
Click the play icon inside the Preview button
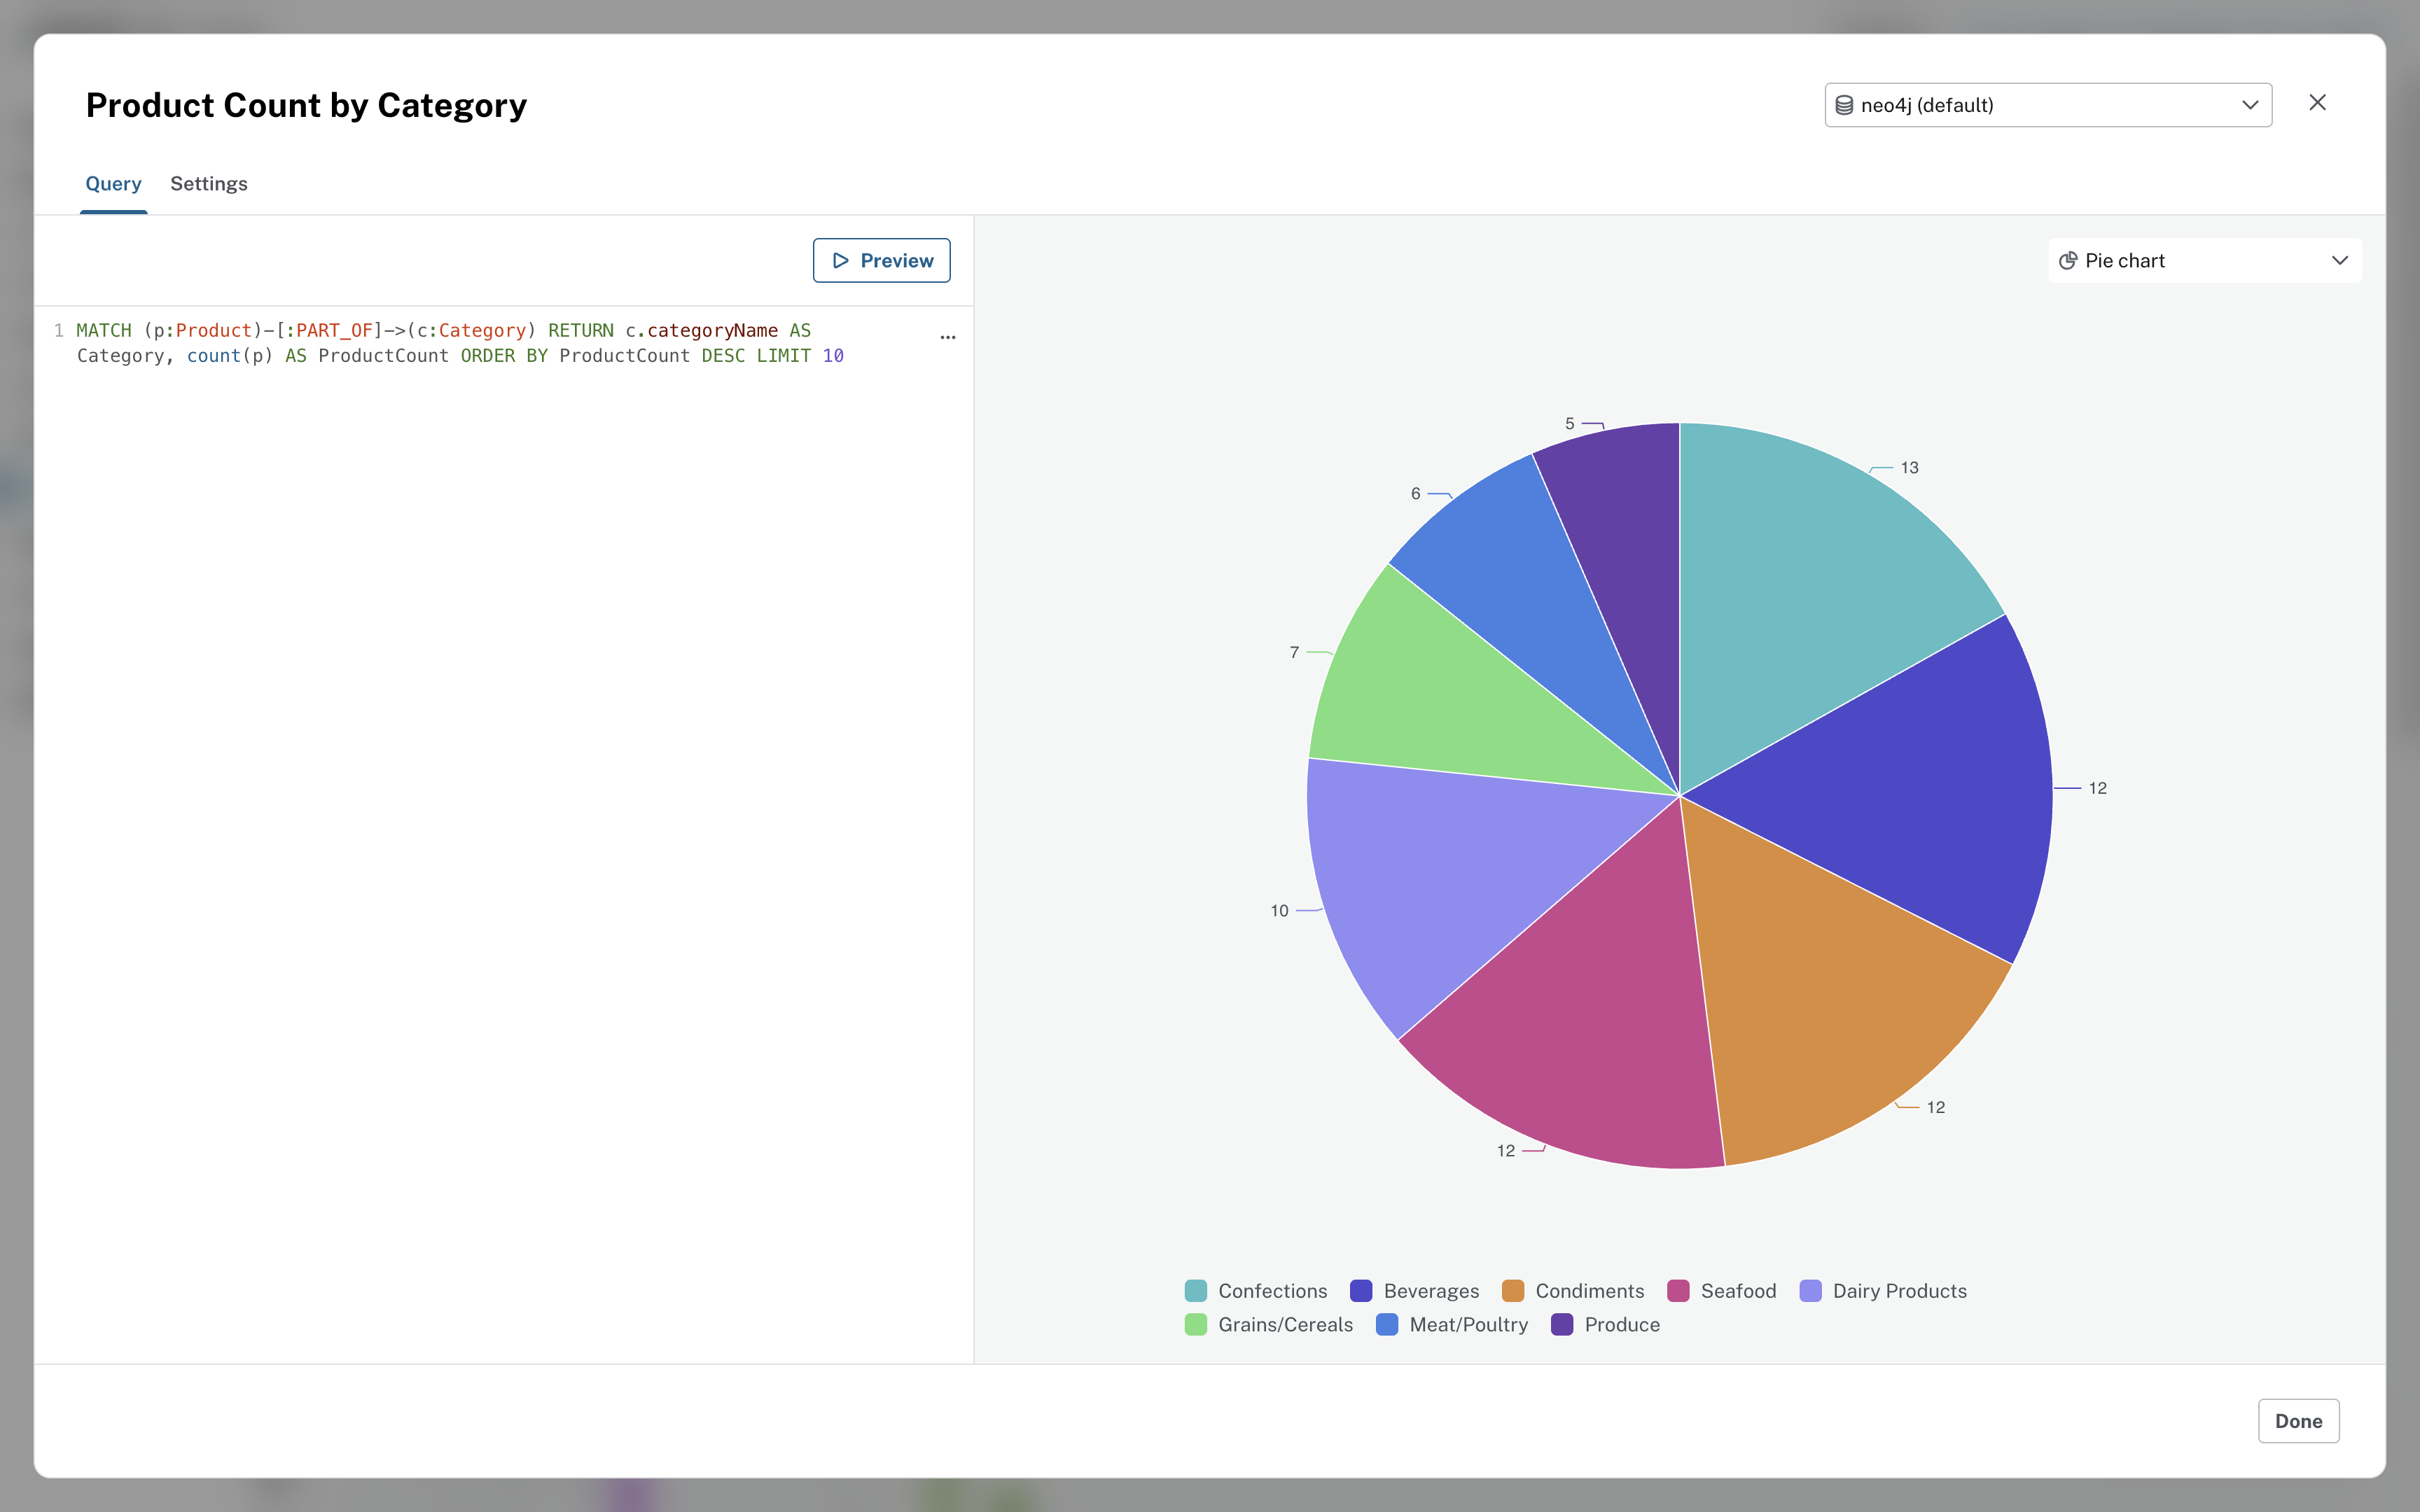(x=841, y=260)
